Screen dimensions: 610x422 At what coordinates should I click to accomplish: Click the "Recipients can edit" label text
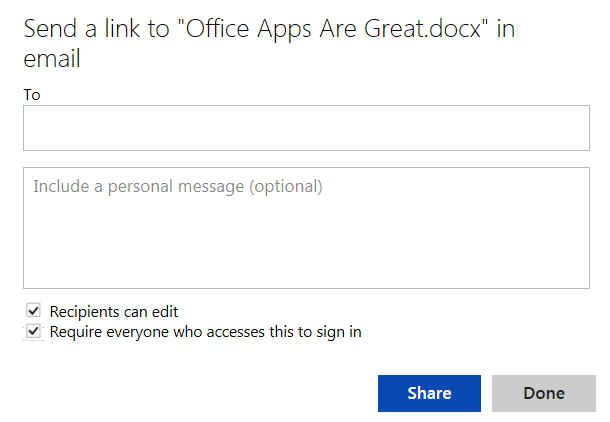(114, 312)
